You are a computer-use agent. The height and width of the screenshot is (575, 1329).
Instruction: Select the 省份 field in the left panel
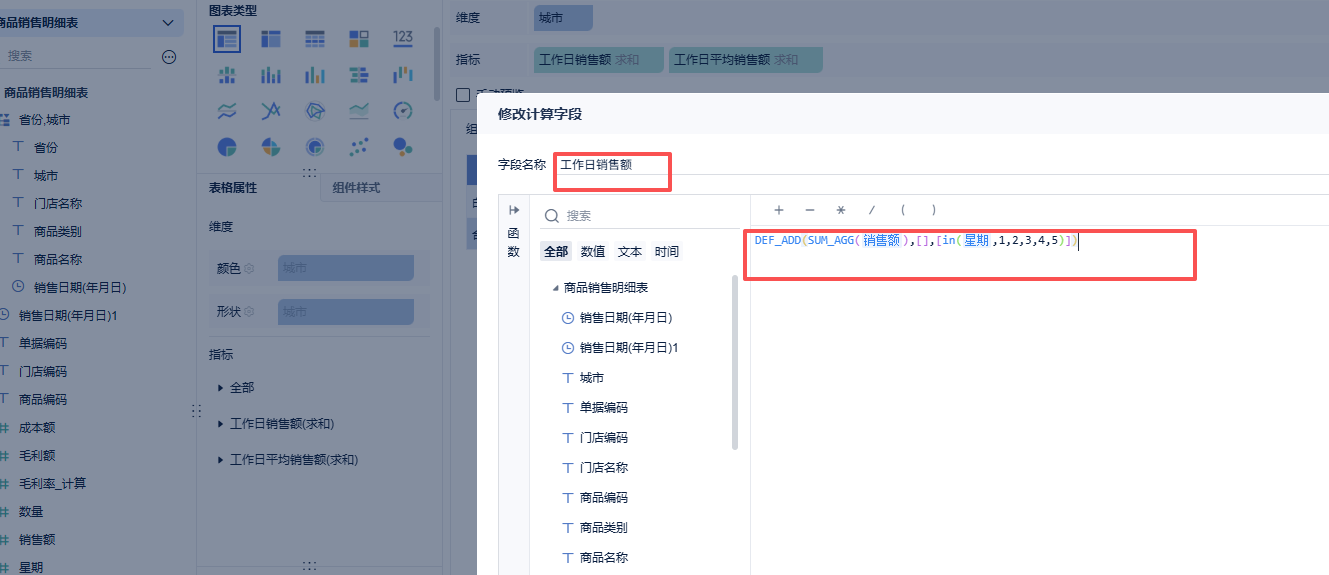point(45,147)
